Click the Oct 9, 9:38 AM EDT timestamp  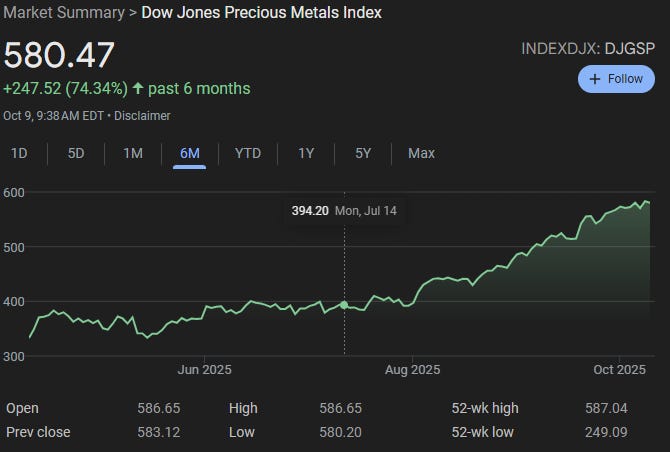coord(53,116)
